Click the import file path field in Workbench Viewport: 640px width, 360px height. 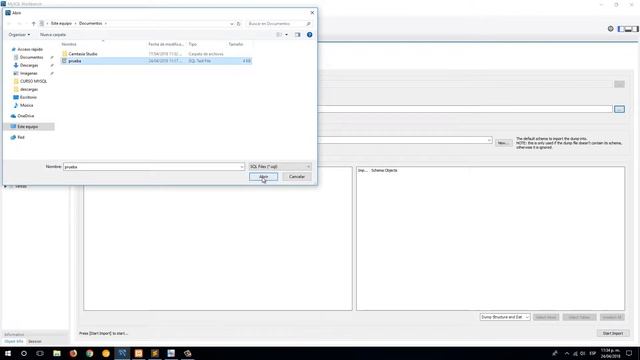(465, 109)
